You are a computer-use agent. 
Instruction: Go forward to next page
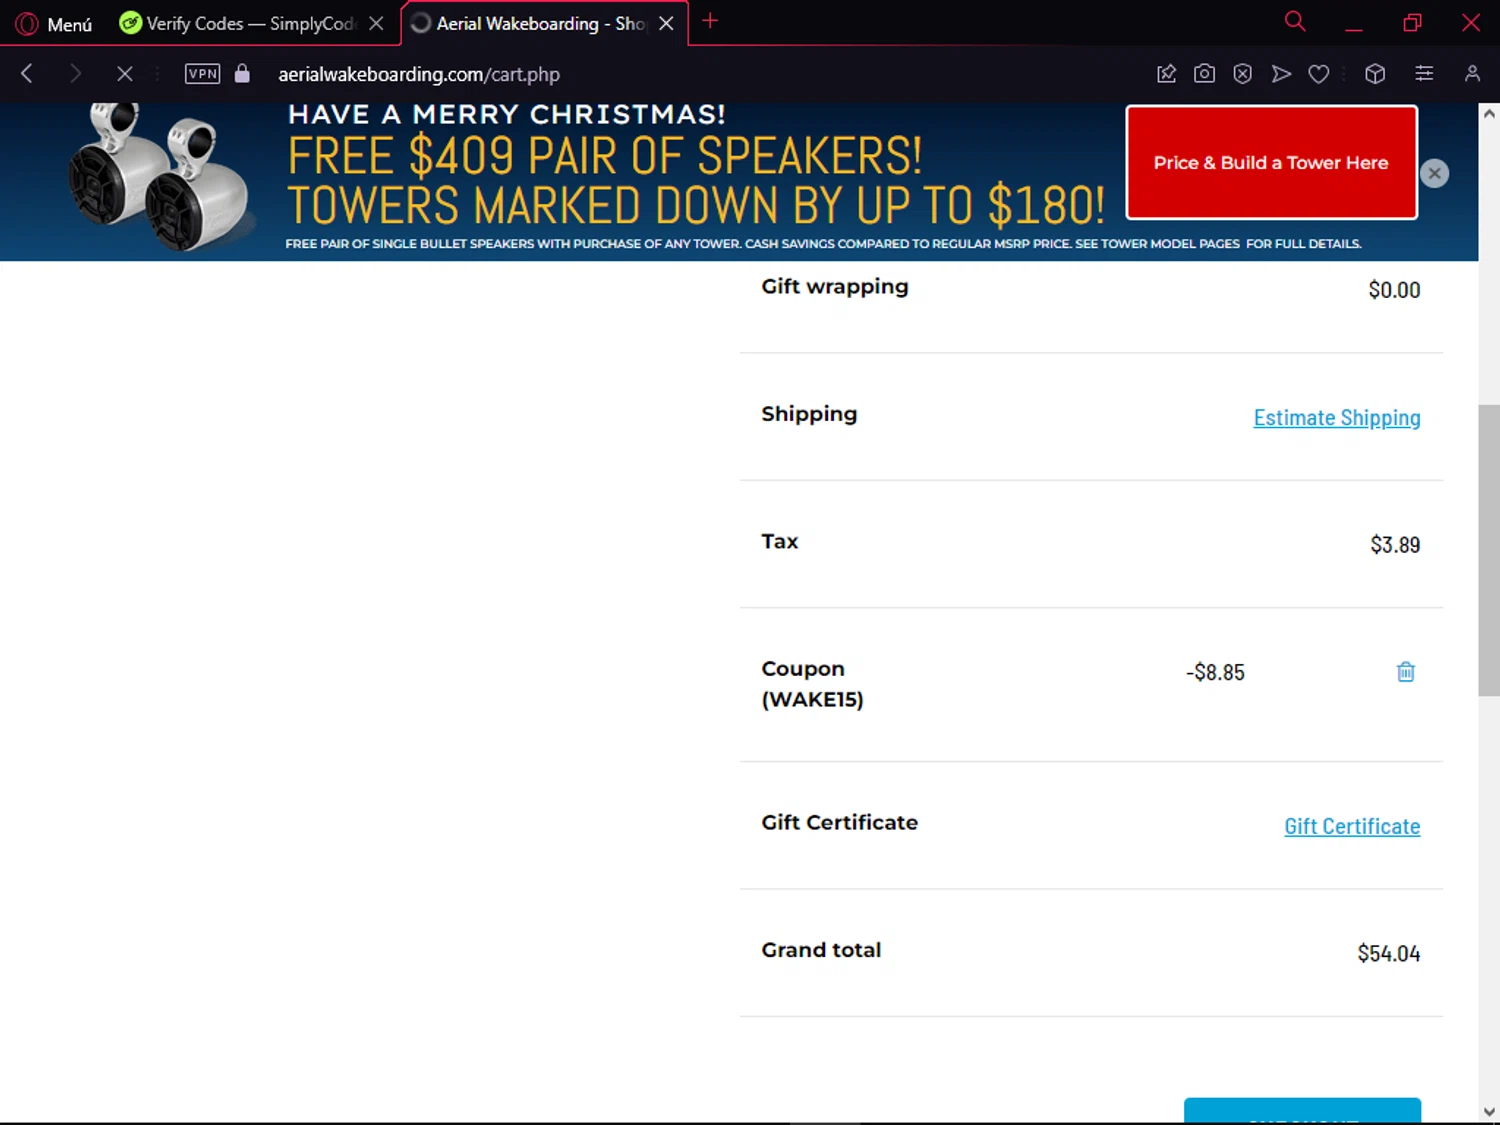pyautogui.click(x=75, y=73)
